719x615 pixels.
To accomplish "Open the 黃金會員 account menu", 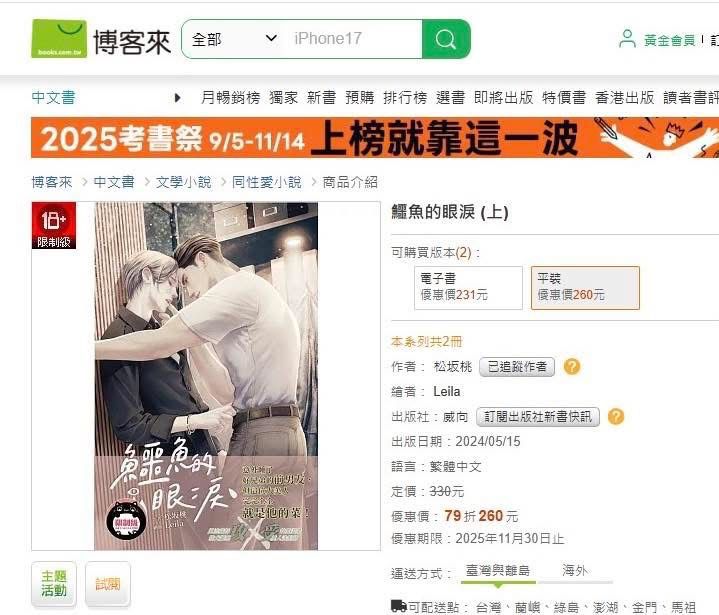I will coord(669,40).
